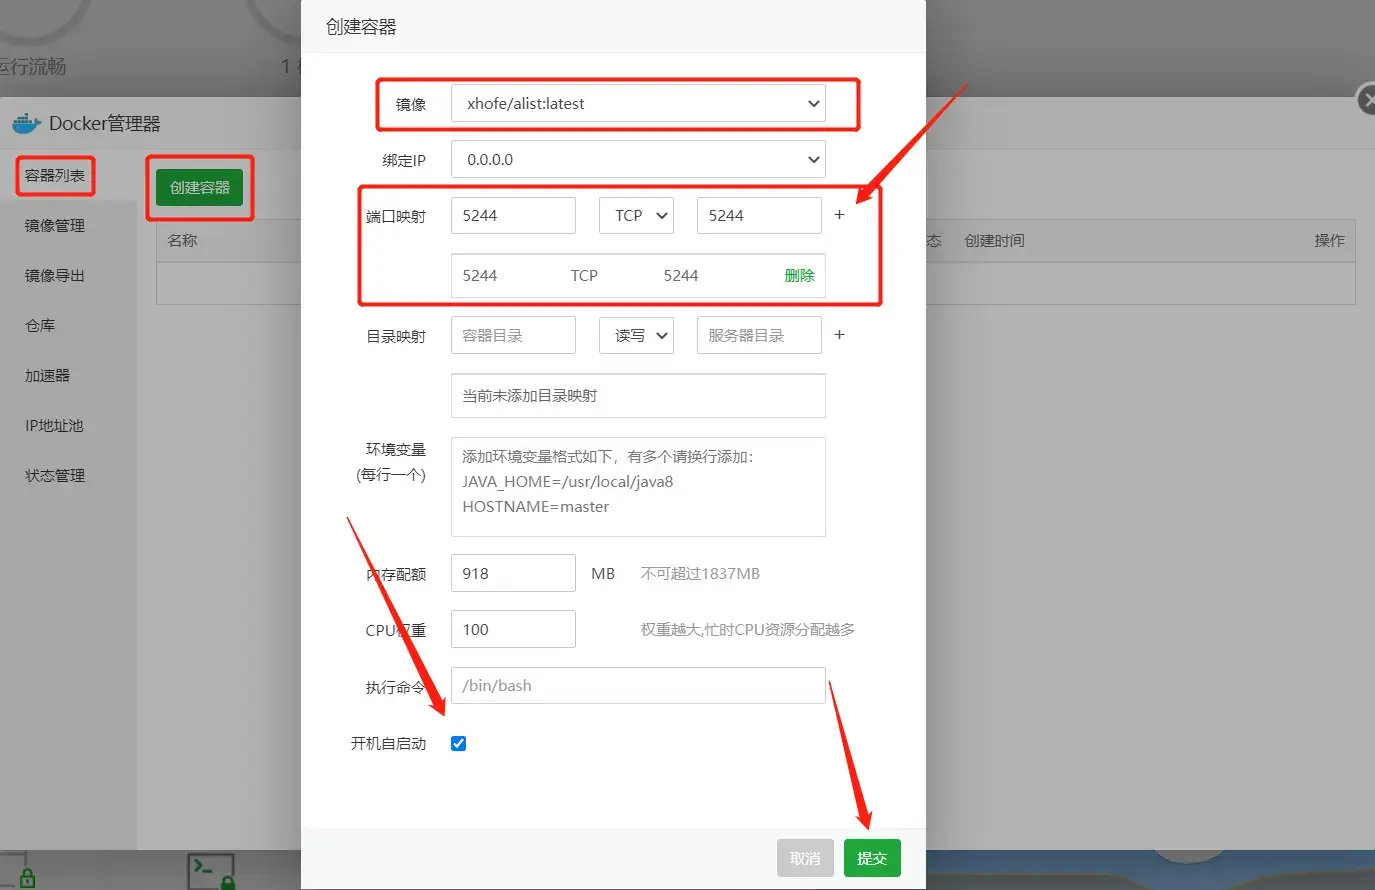Close the Docker manager with the X icon
The width and height of the screenshot is (1375, 890).
point(1367,100)
